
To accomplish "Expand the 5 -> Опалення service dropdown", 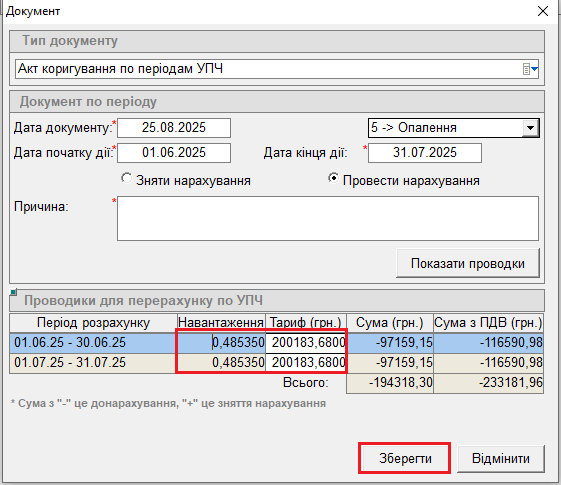I will pyautogui.click(x=530, y=128).
